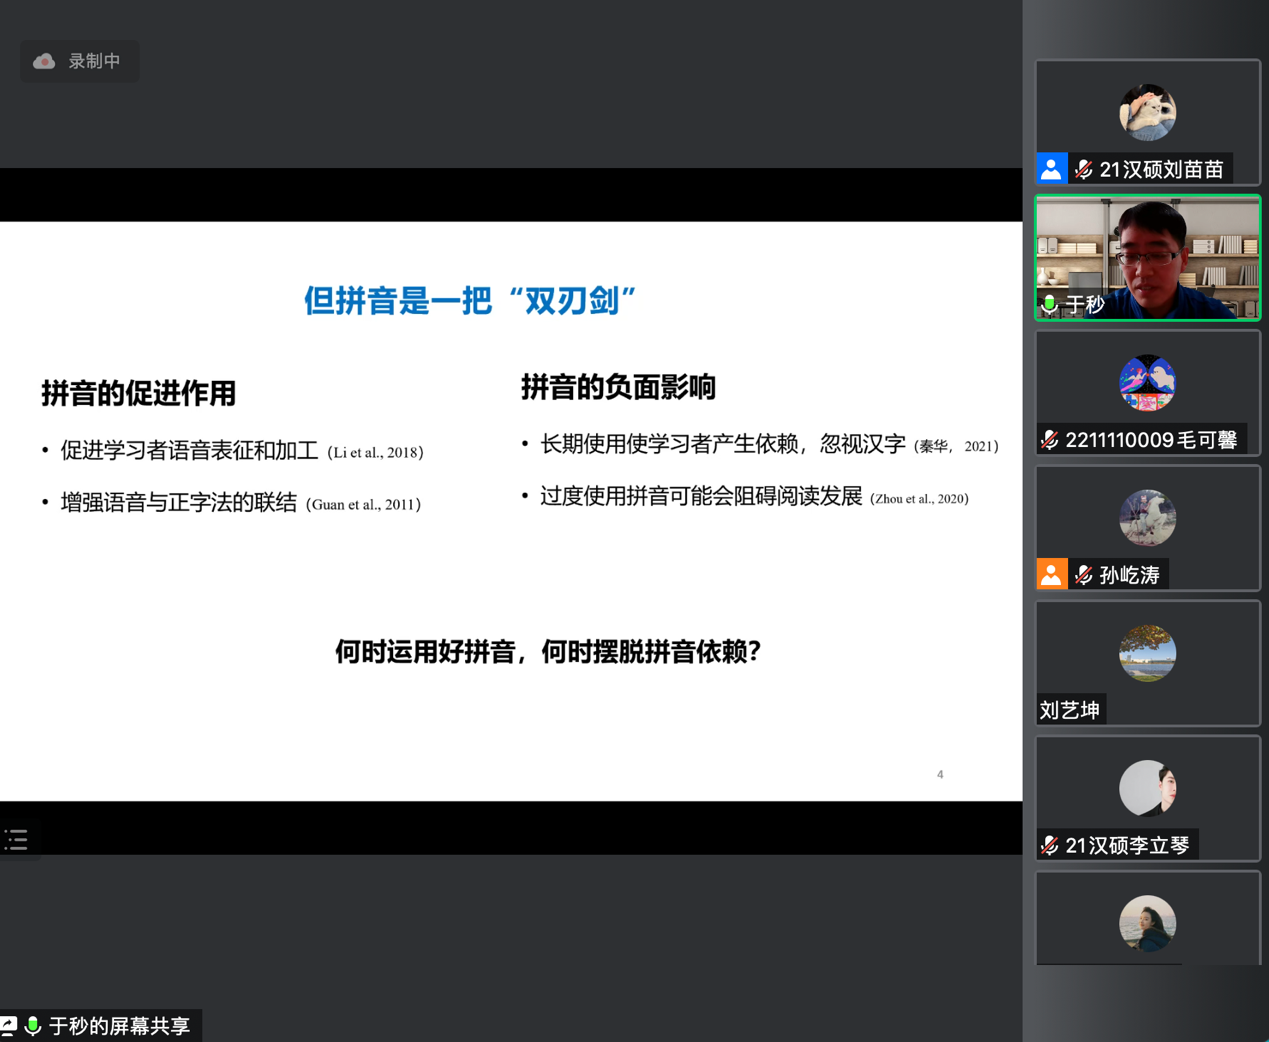Click the blue person icon on 刘苗苗's tile
The width and height of the screenshot is (1269, 1042).
1051,169
